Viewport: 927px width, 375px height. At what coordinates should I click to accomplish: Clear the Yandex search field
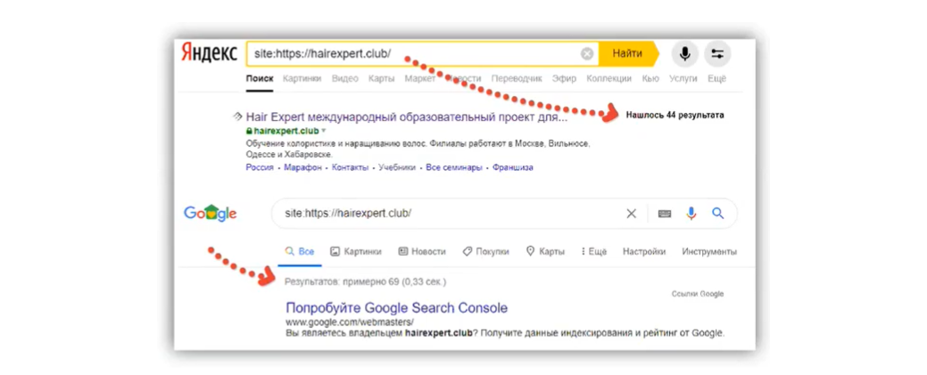tap(586, 54)
